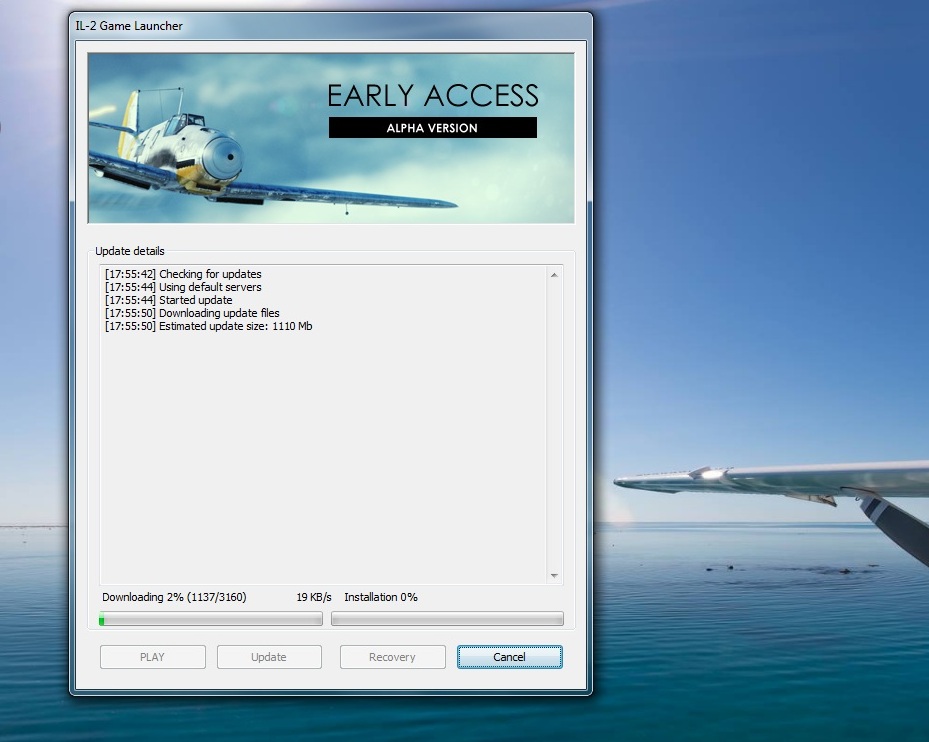The height and width of the screenshot is (742, 929).
Task: Click the Update button
Action: [x=269, y=657]
